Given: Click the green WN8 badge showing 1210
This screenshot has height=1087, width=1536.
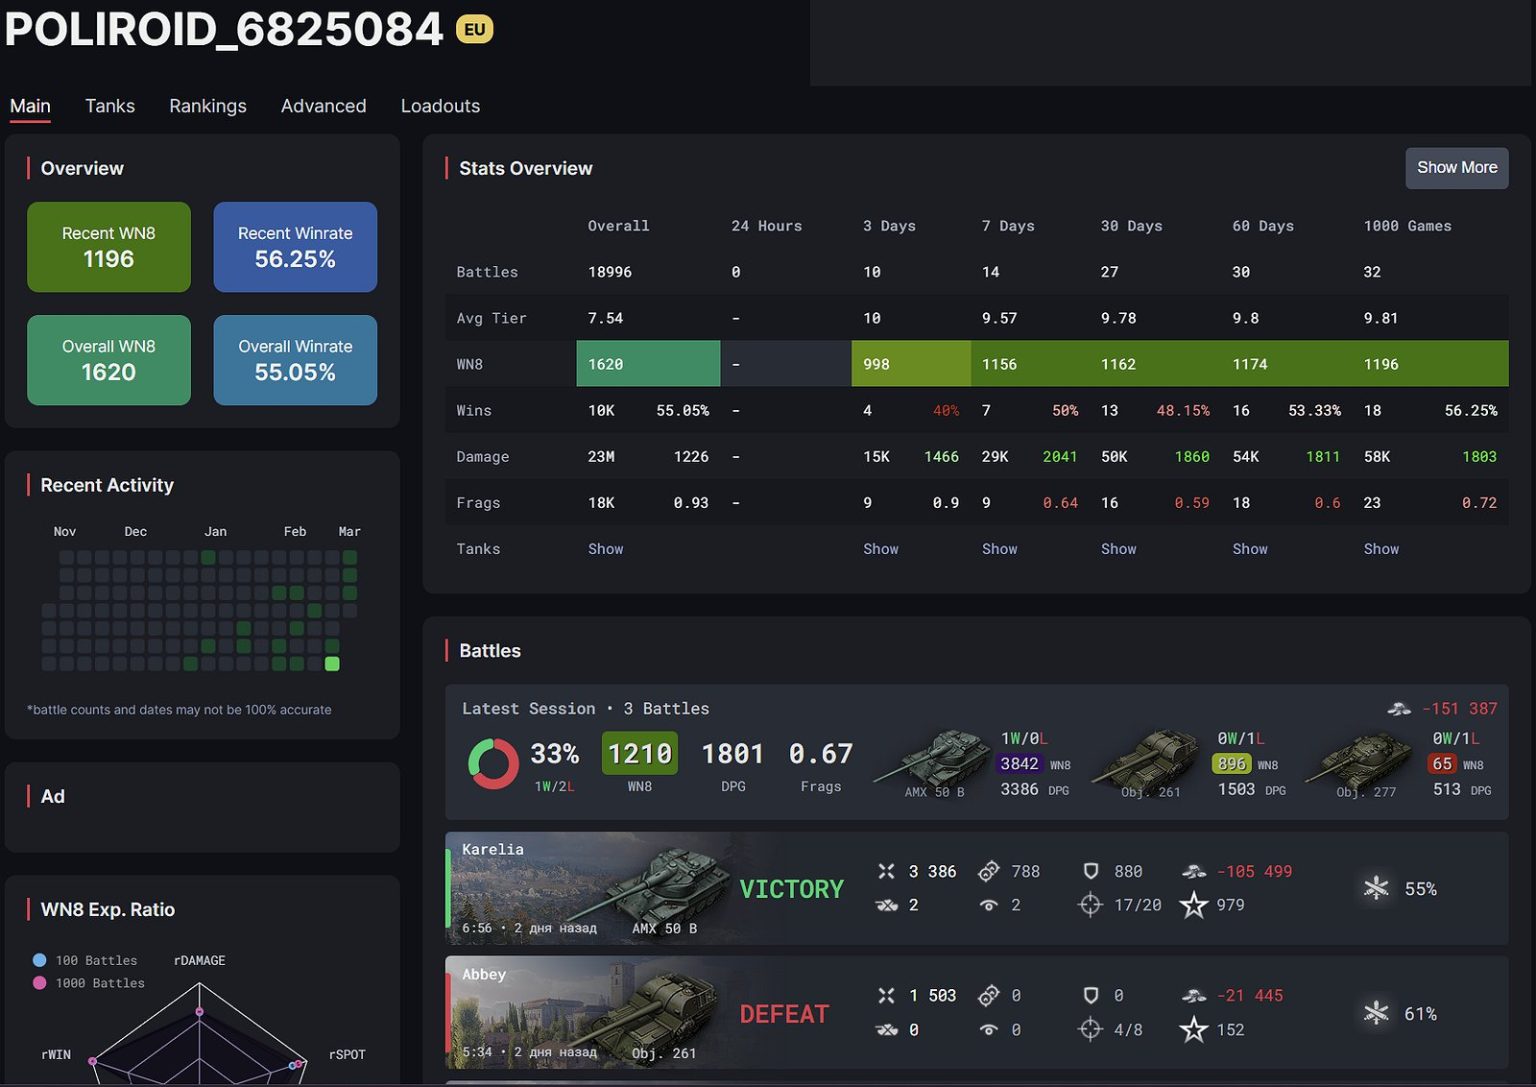Looking at the screenshot, I should pyautogui.click(x=639, y=753).
